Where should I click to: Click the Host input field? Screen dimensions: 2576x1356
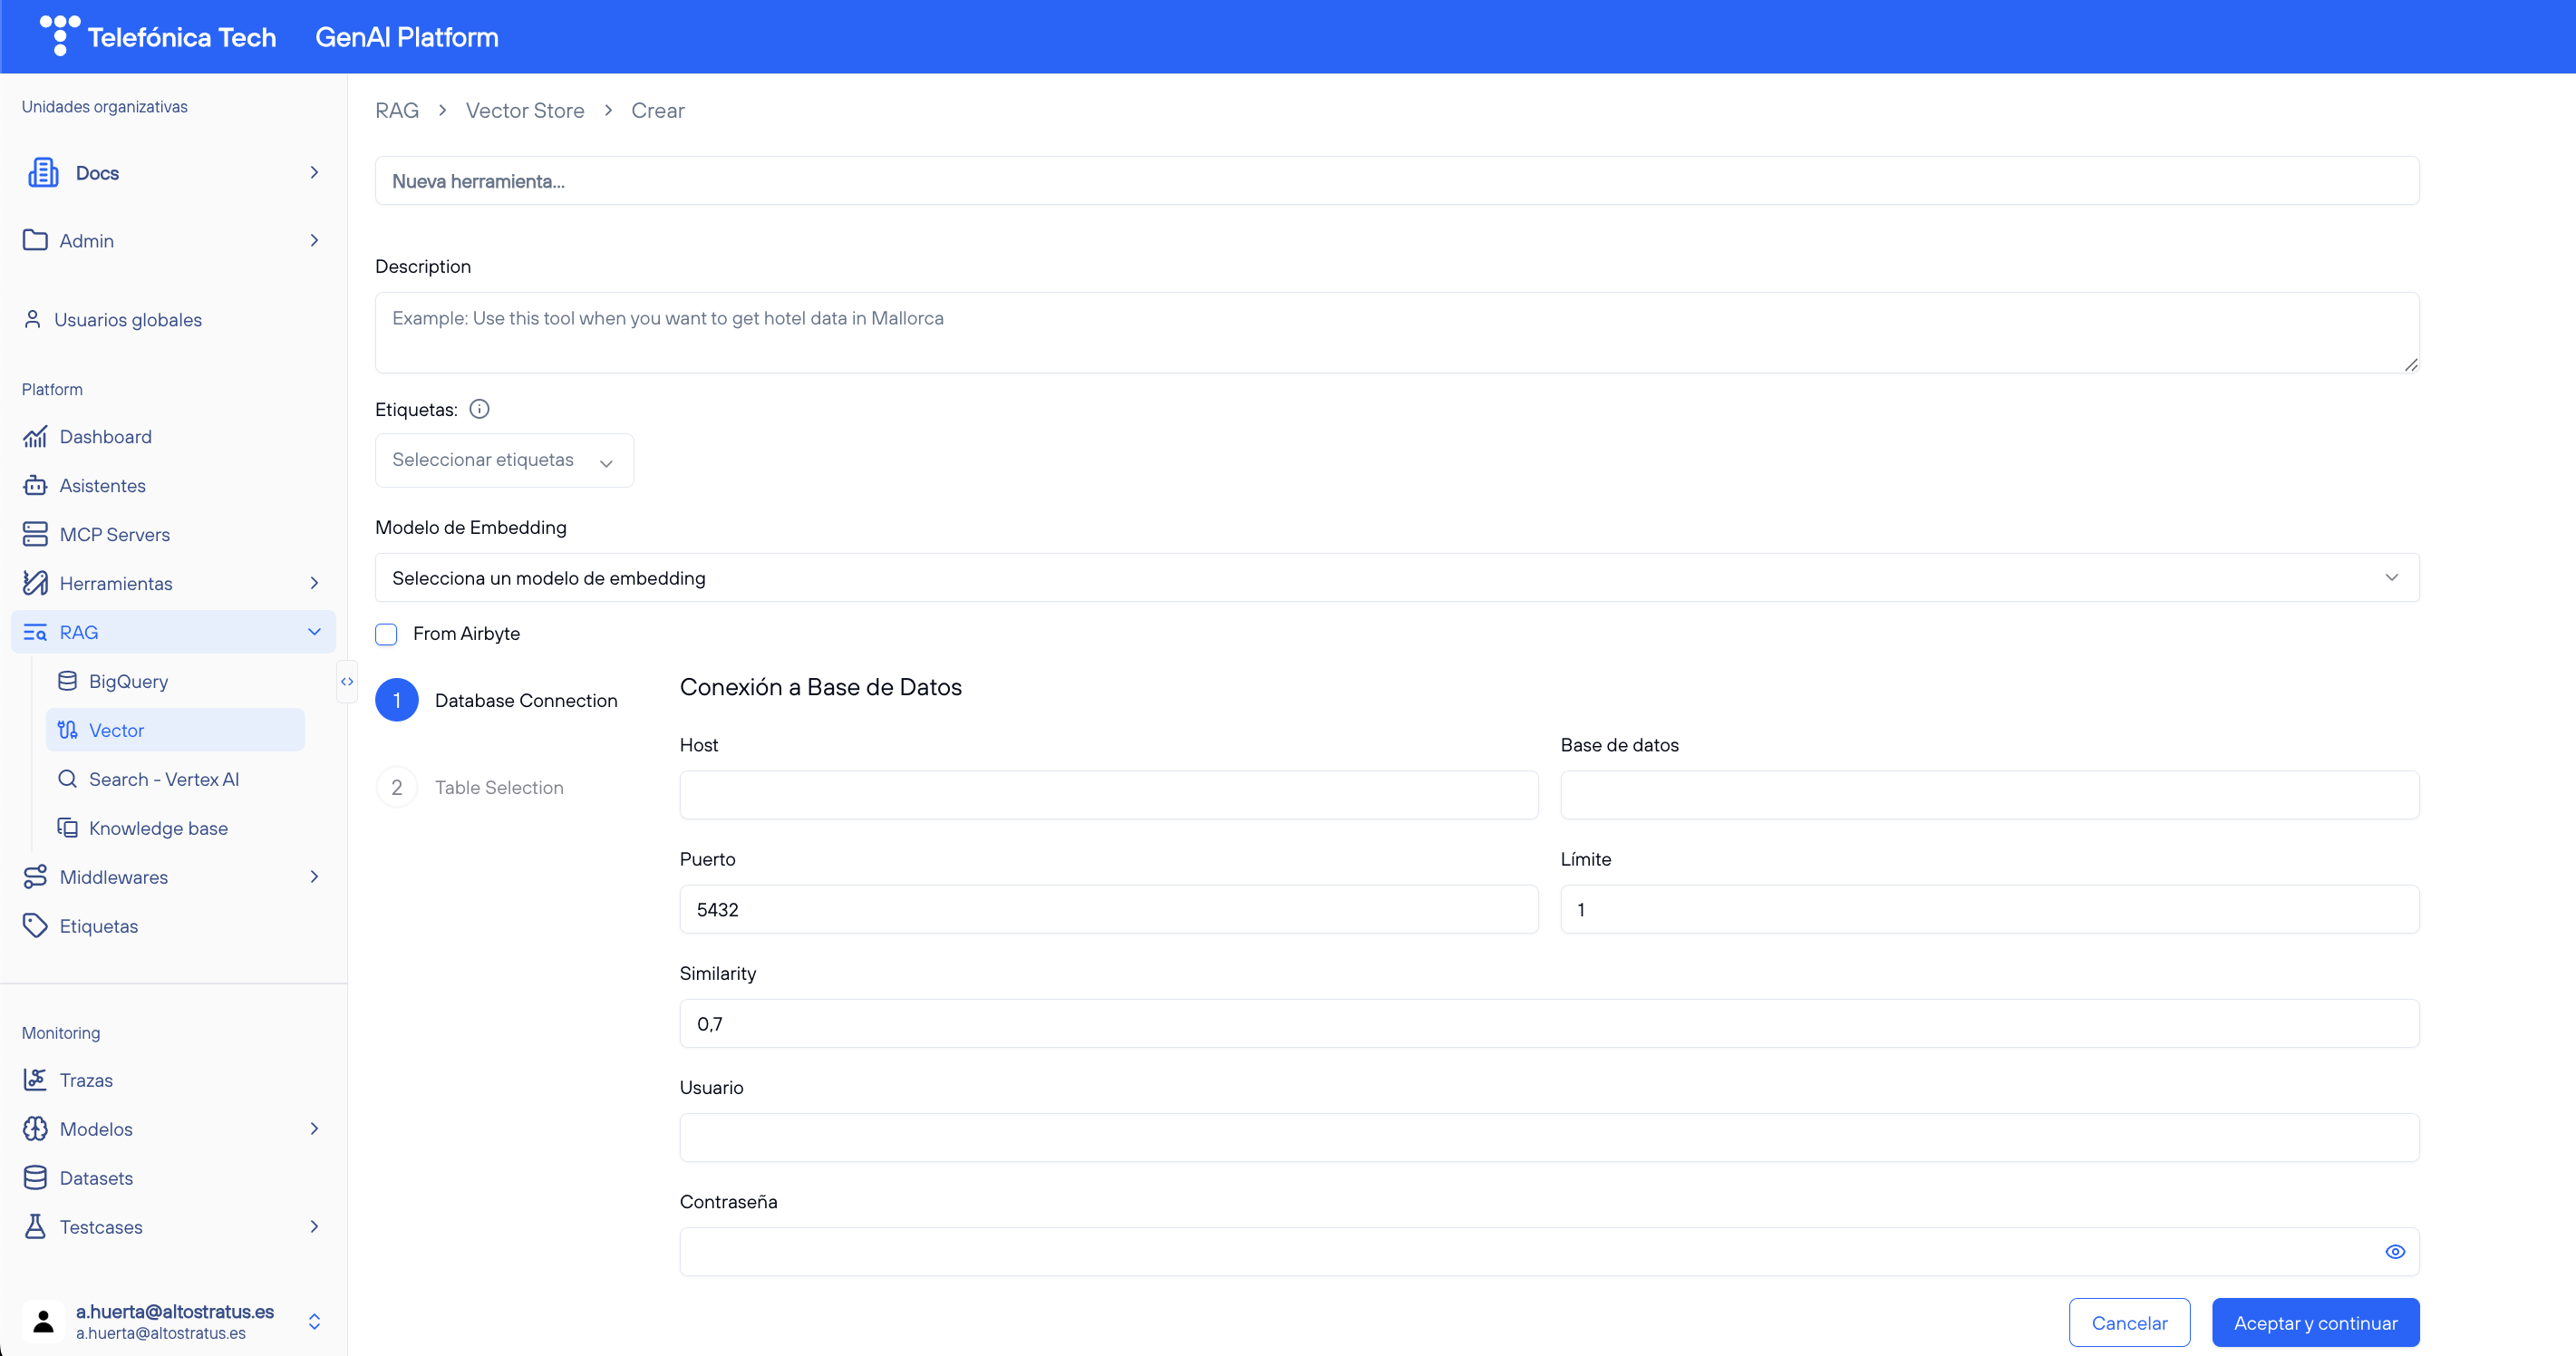tap(1108, 795)
